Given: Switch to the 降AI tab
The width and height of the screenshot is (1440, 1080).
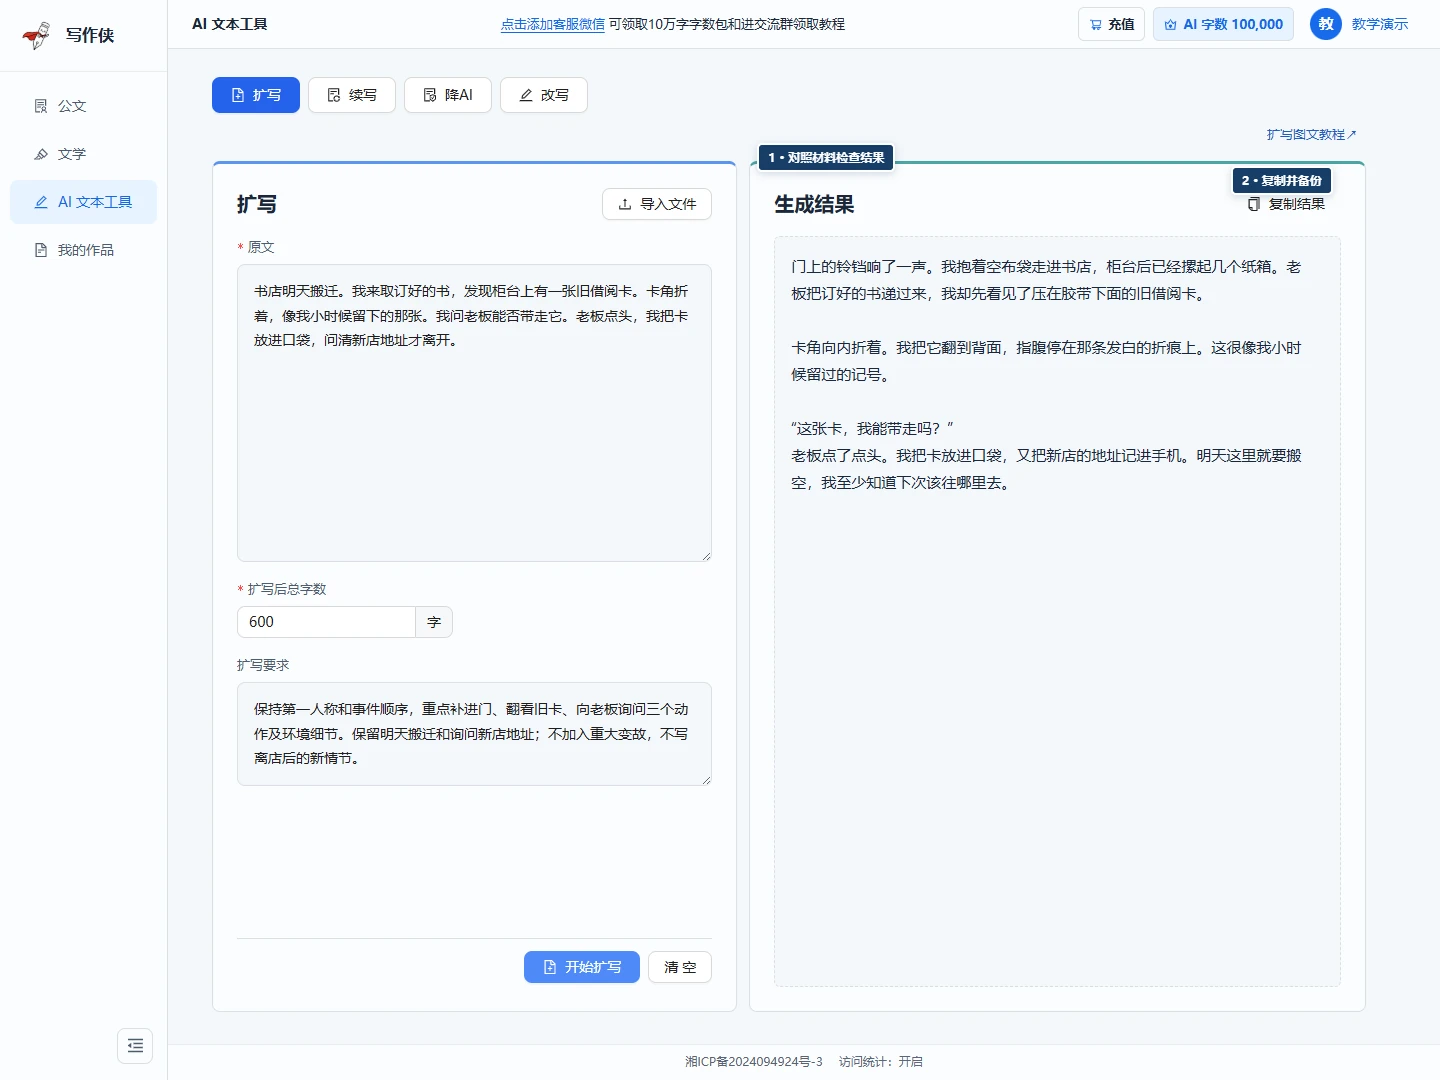Looking at the screenshot, I should pos(448,95).
